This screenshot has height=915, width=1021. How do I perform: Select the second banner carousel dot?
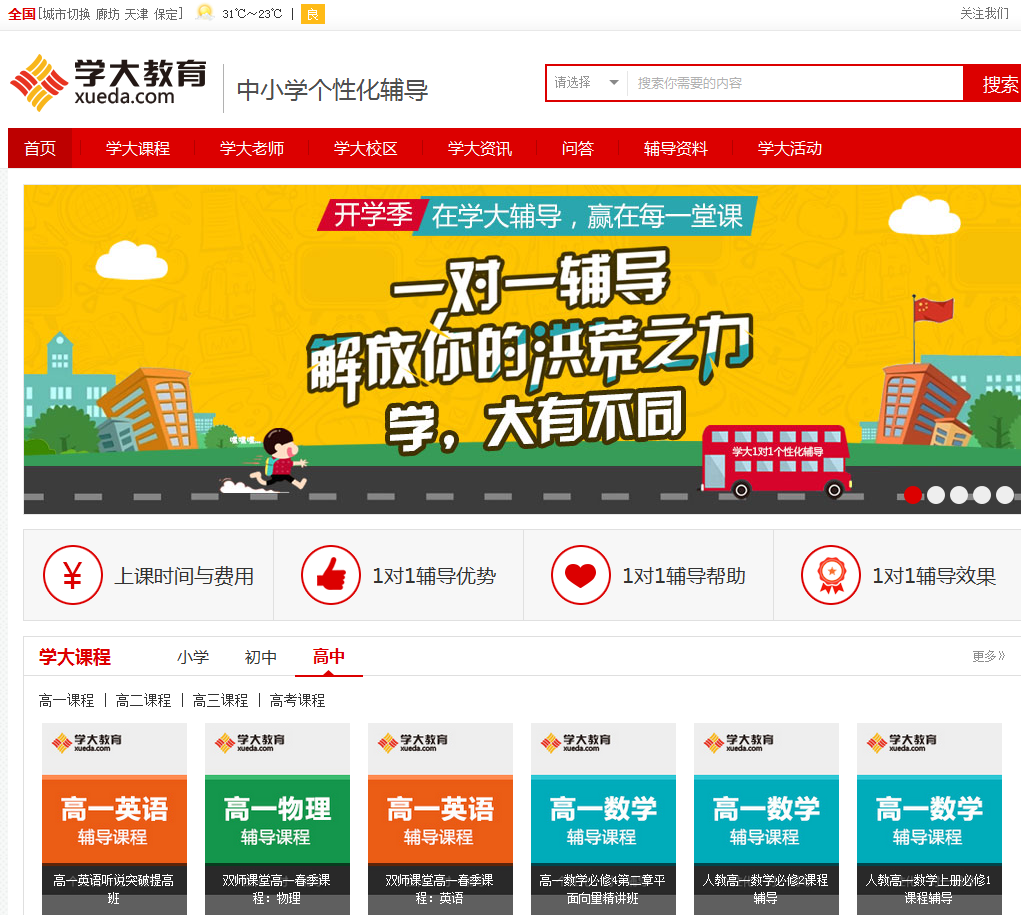pyautogui.click(x=936, y=495)
